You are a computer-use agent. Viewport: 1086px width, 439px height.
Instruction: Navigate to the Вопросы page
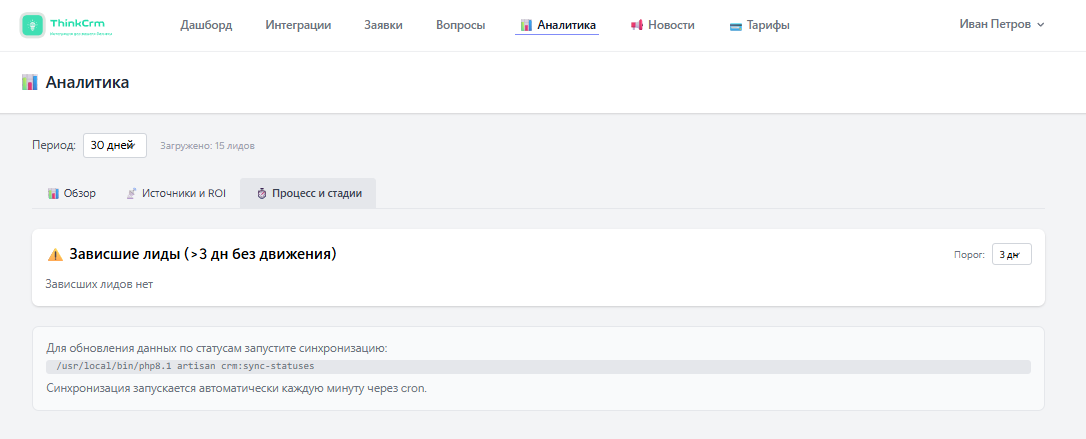tap(461, 26)
